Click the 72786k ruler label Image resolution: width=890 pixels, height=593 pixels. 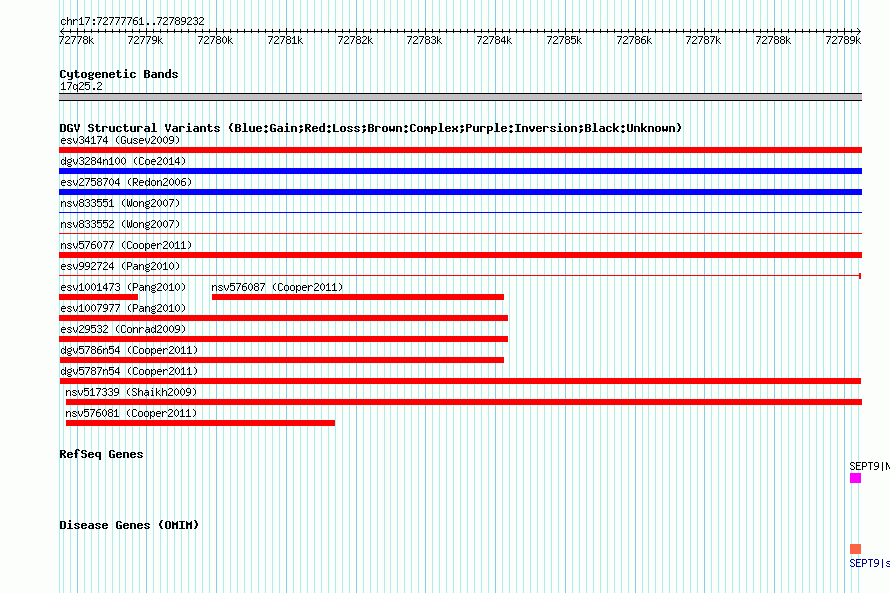coord(633,40)
